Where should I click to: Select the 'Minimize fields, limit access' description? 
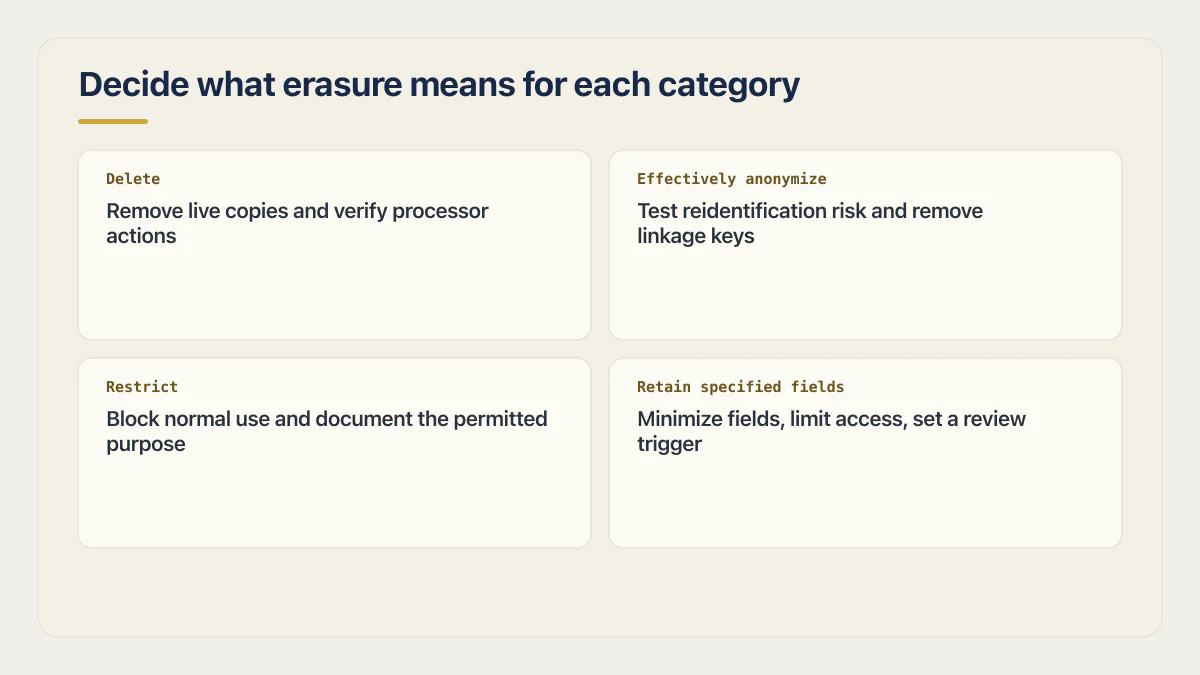pos(832,432)
